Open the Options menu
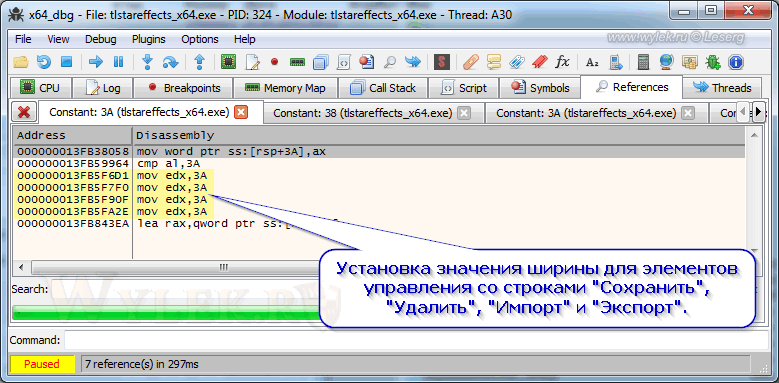779x383 pixels. [200, 39]
